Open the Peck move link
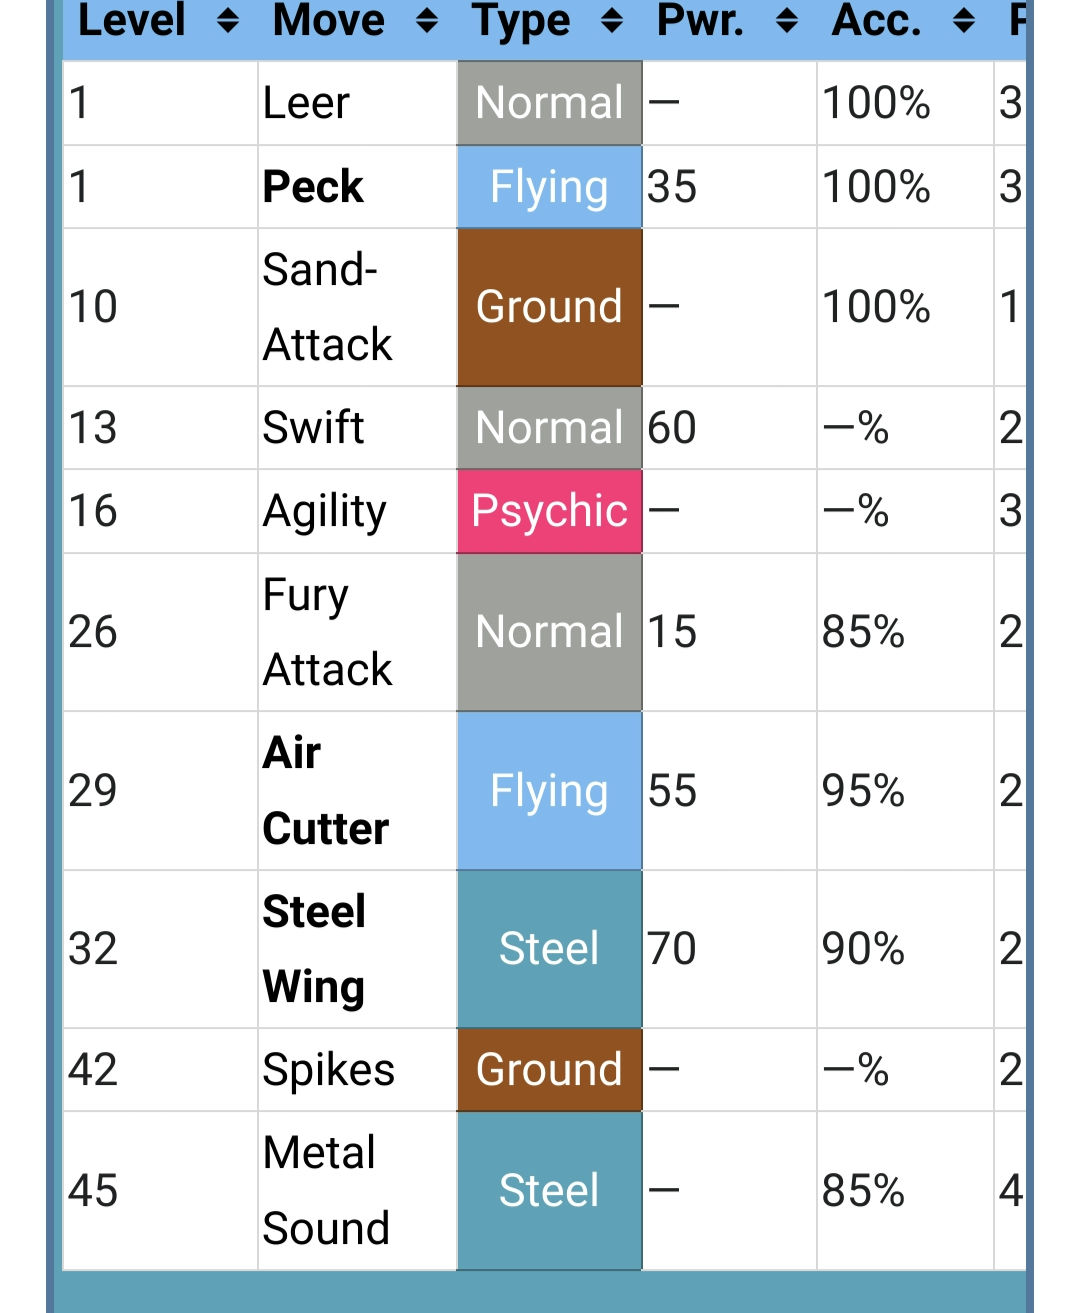1080x1313 pixels. pos(313,187)
